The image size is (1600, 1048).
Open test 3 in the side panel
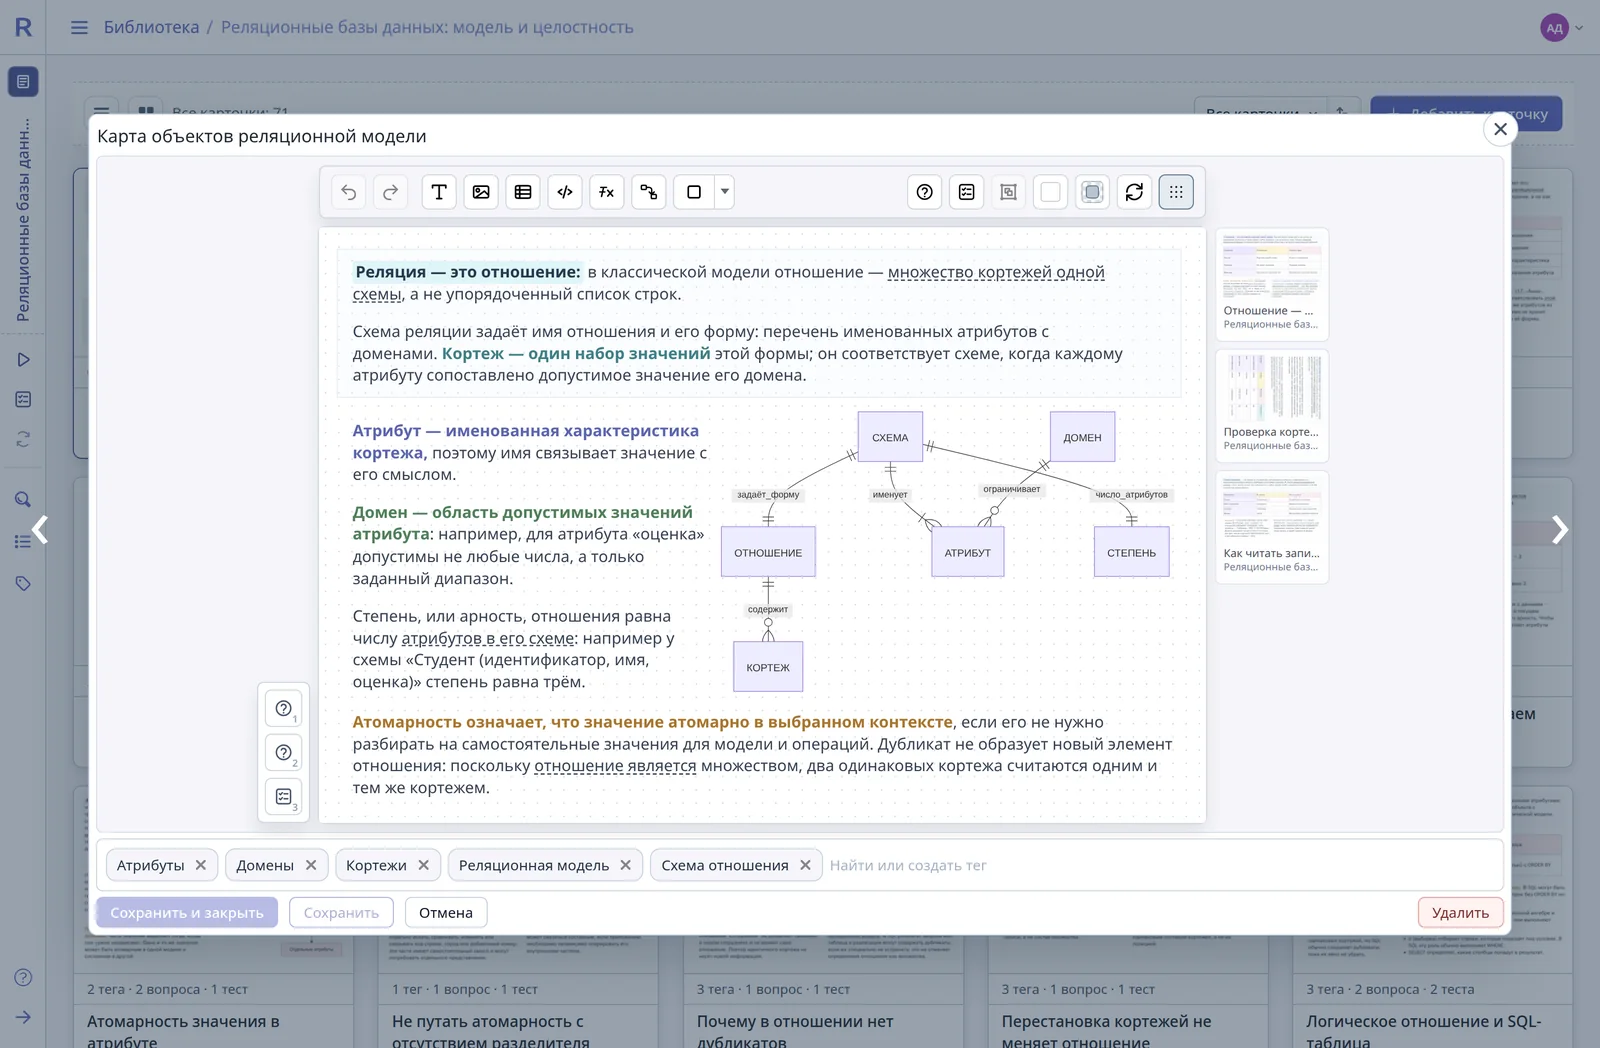tap(284, 797)
